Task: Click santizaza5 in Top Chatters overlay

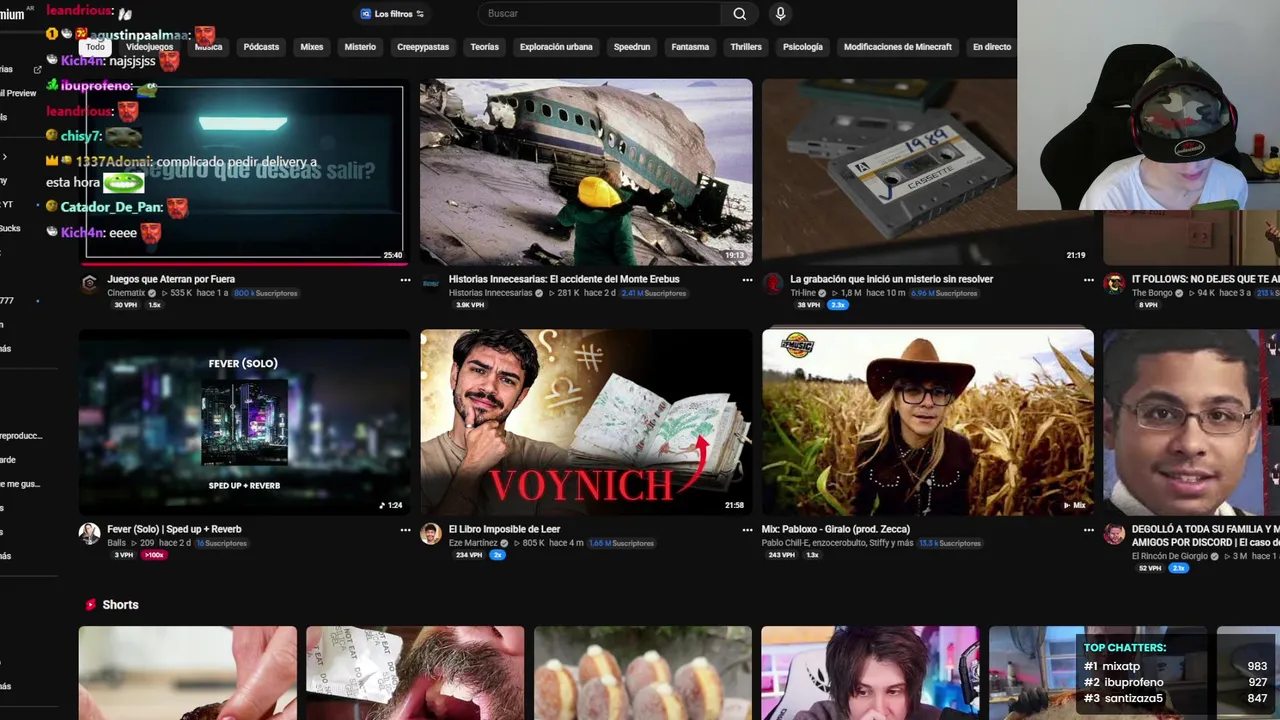Action: tap(1133, 698)
